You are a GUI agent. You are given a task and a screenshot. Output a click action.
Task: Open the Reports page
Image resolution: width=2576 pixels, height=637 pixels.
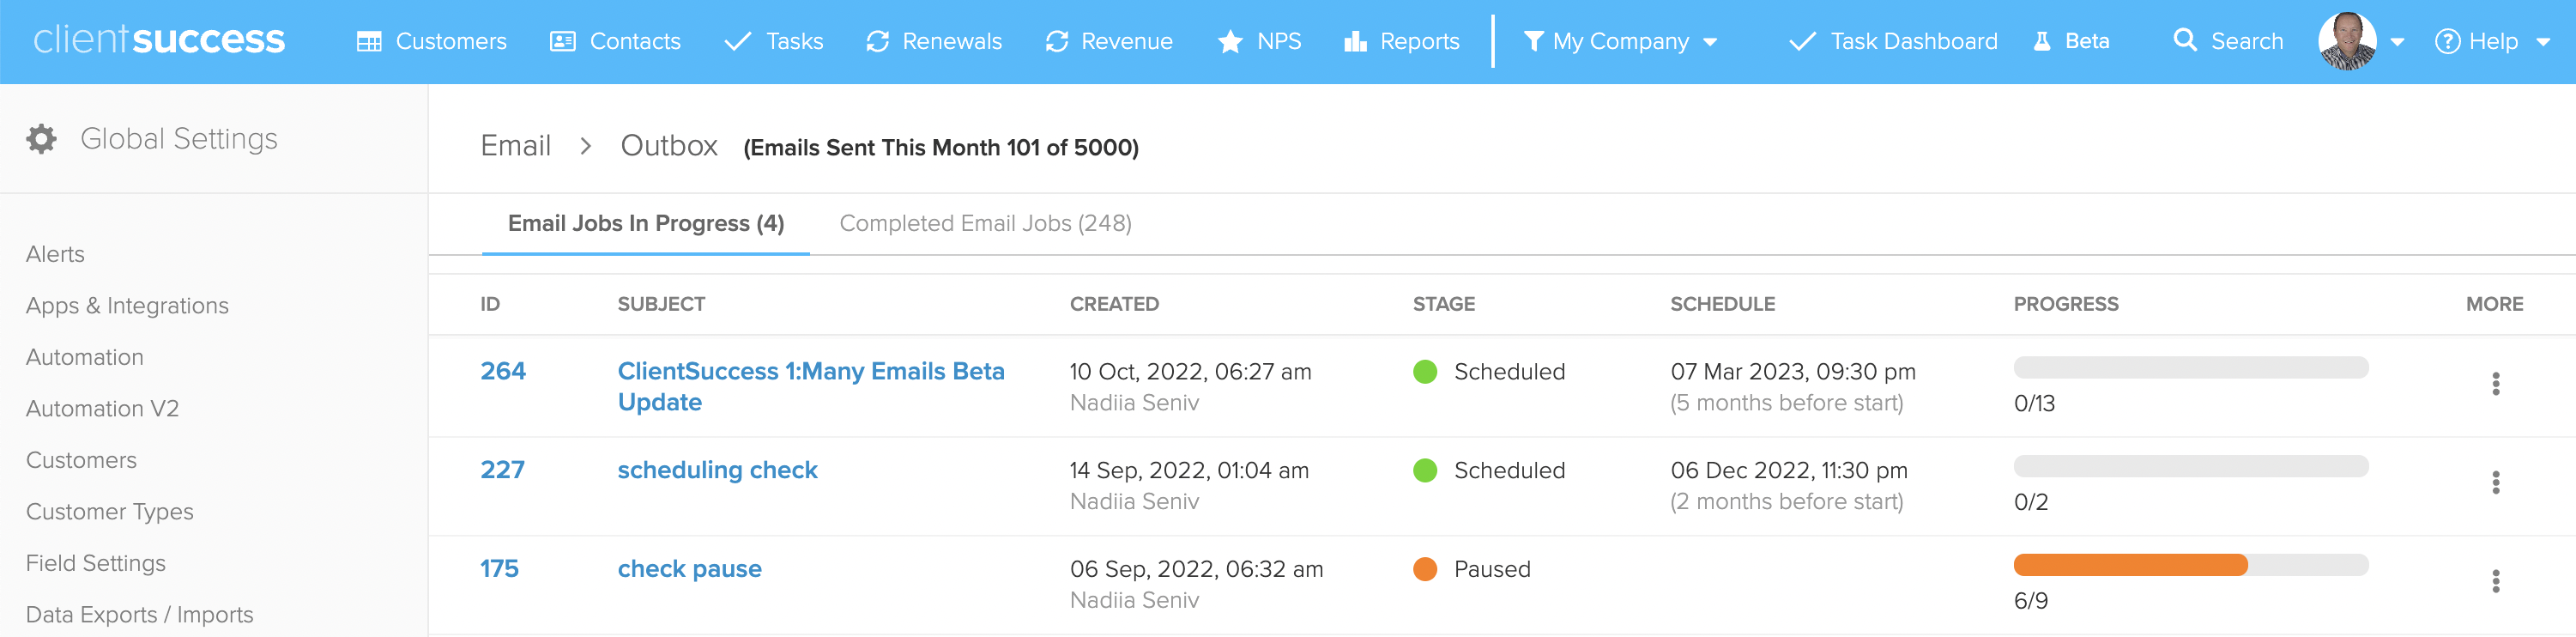(x=1419, y=41)
